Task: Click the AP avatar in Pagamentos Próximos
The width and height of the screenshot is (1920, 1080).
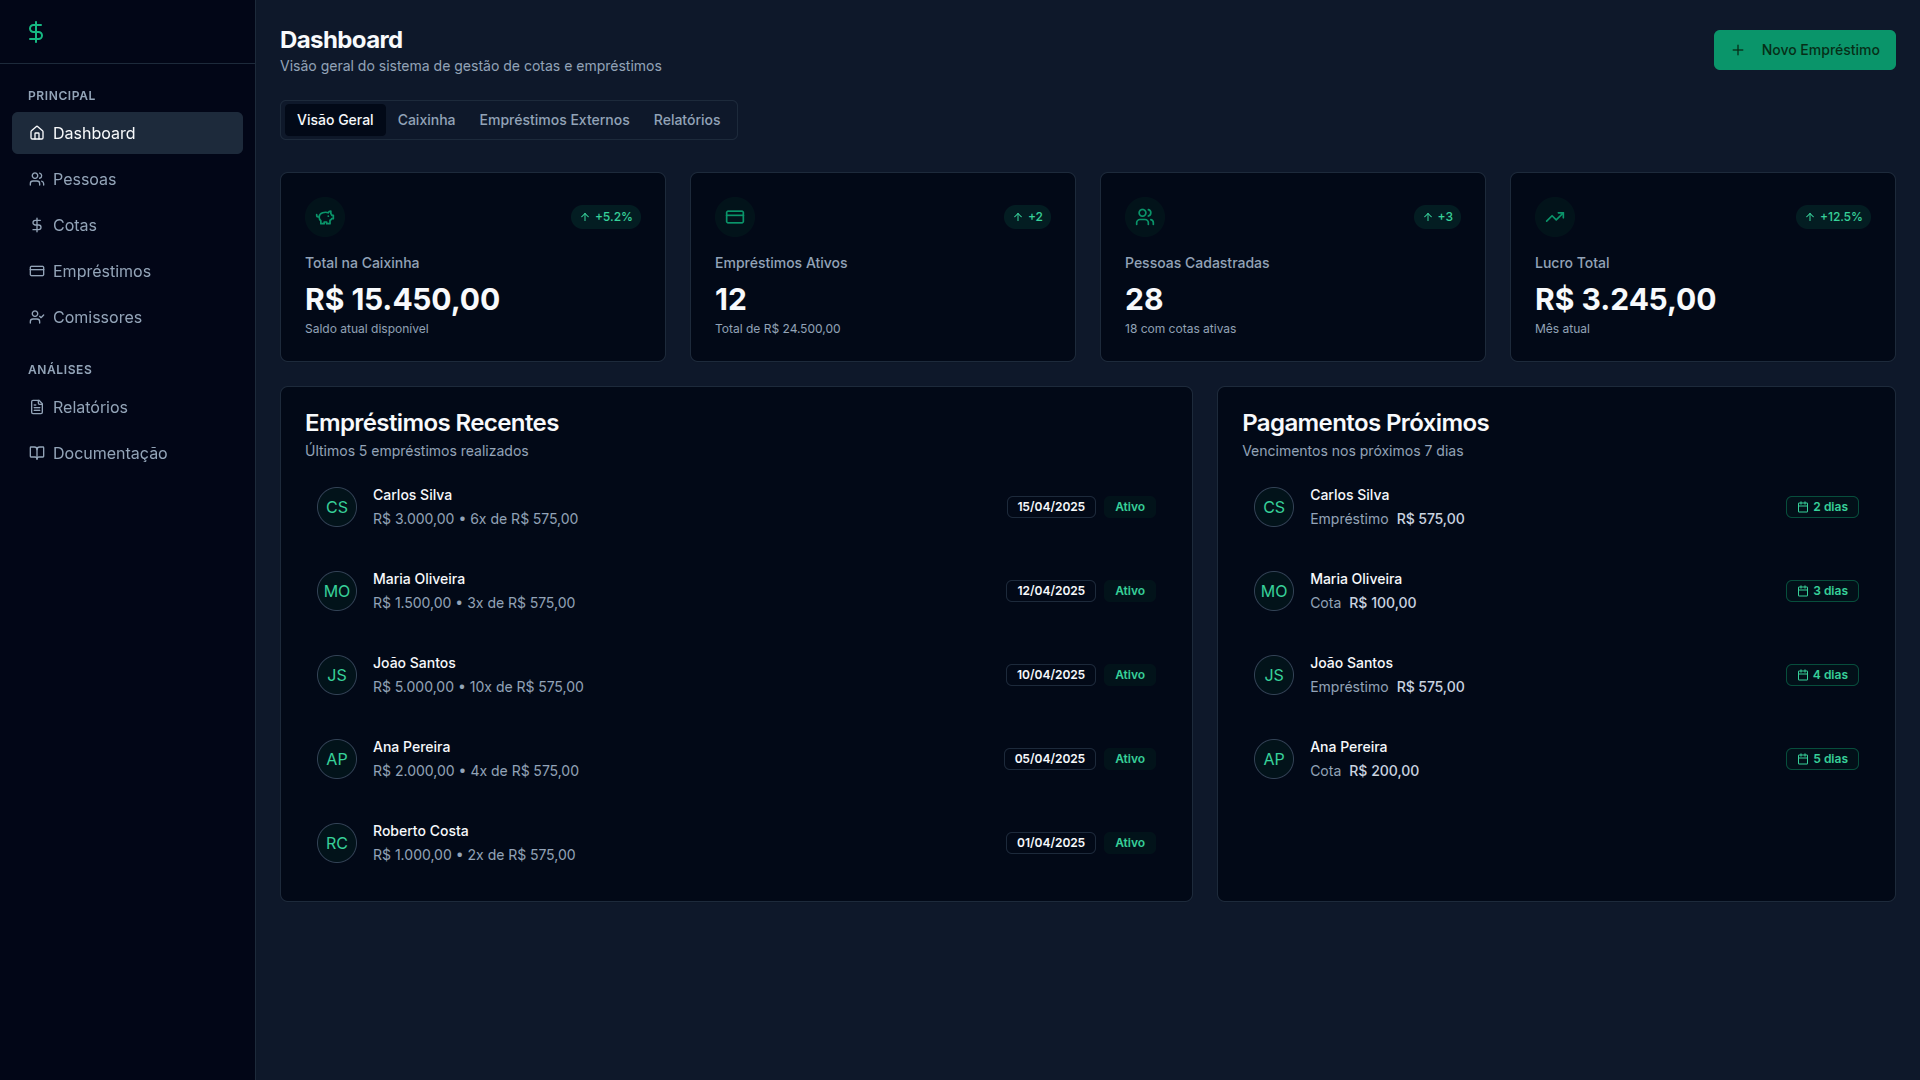Action: click(1274, 759)
